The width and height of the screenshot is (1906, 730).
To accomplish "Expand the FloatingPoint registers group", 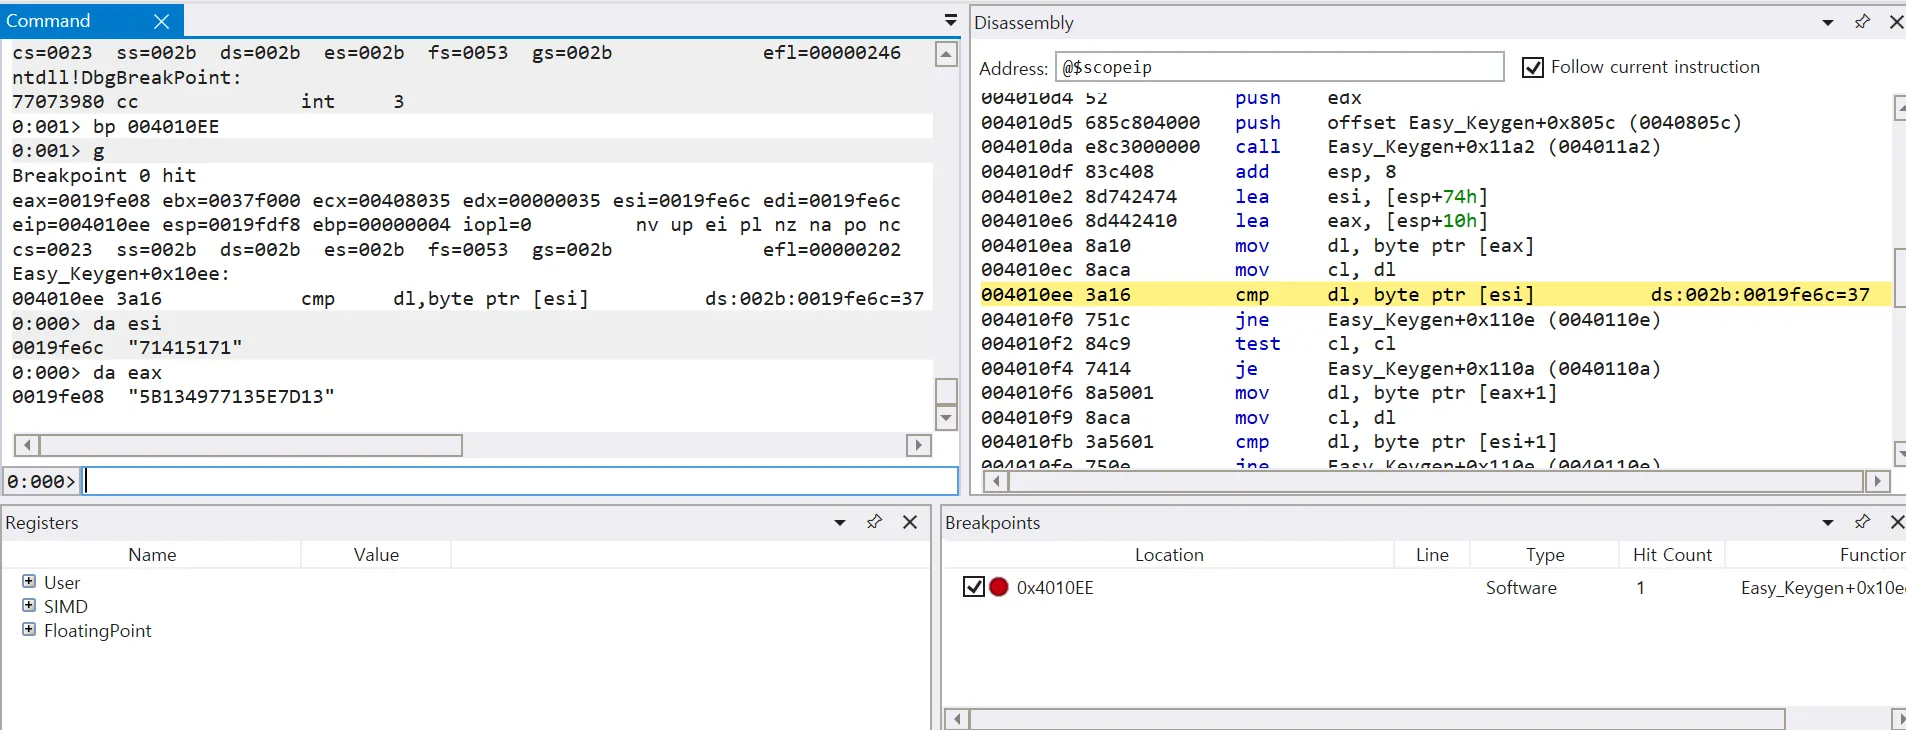I will tap(29, 629).
